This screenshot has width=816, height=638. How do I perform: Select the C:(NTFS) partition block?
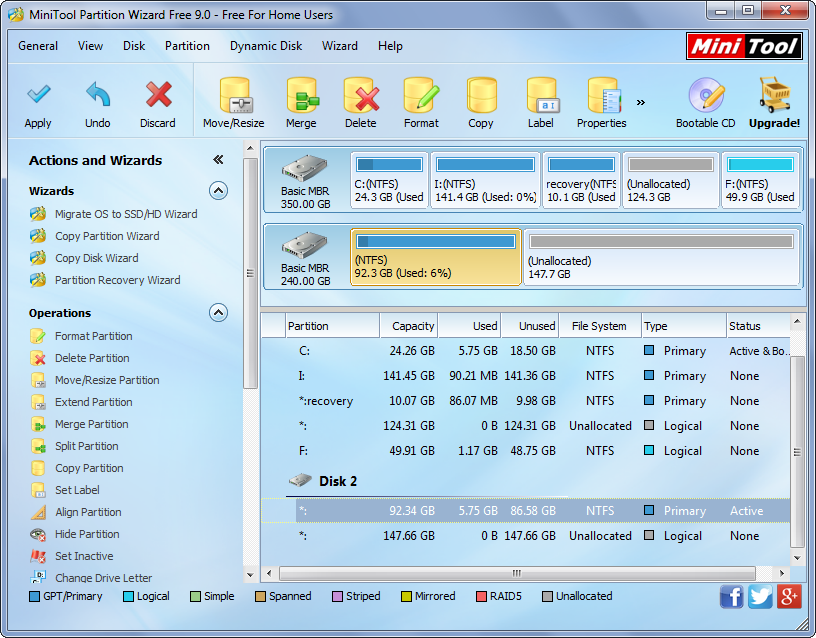[389, 180]
